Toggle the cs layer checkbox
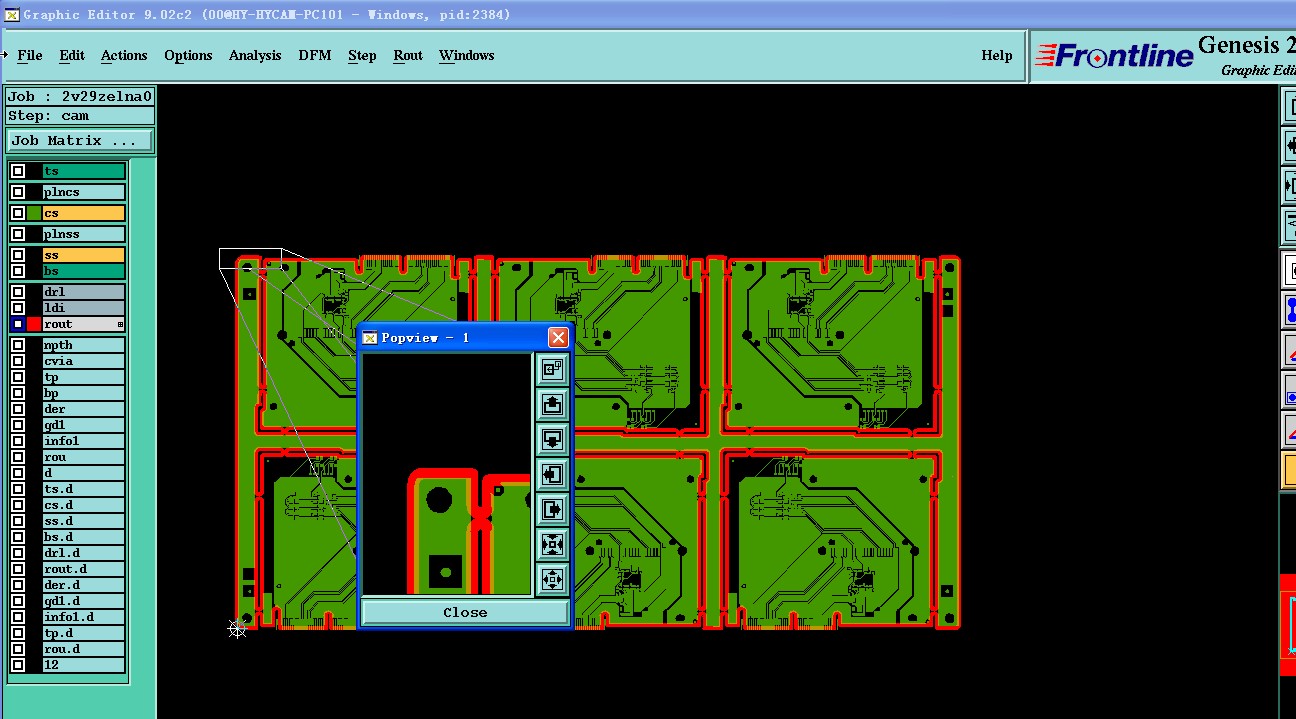The height and width of the screenshot is (719, 1296). tap(18, 213)
